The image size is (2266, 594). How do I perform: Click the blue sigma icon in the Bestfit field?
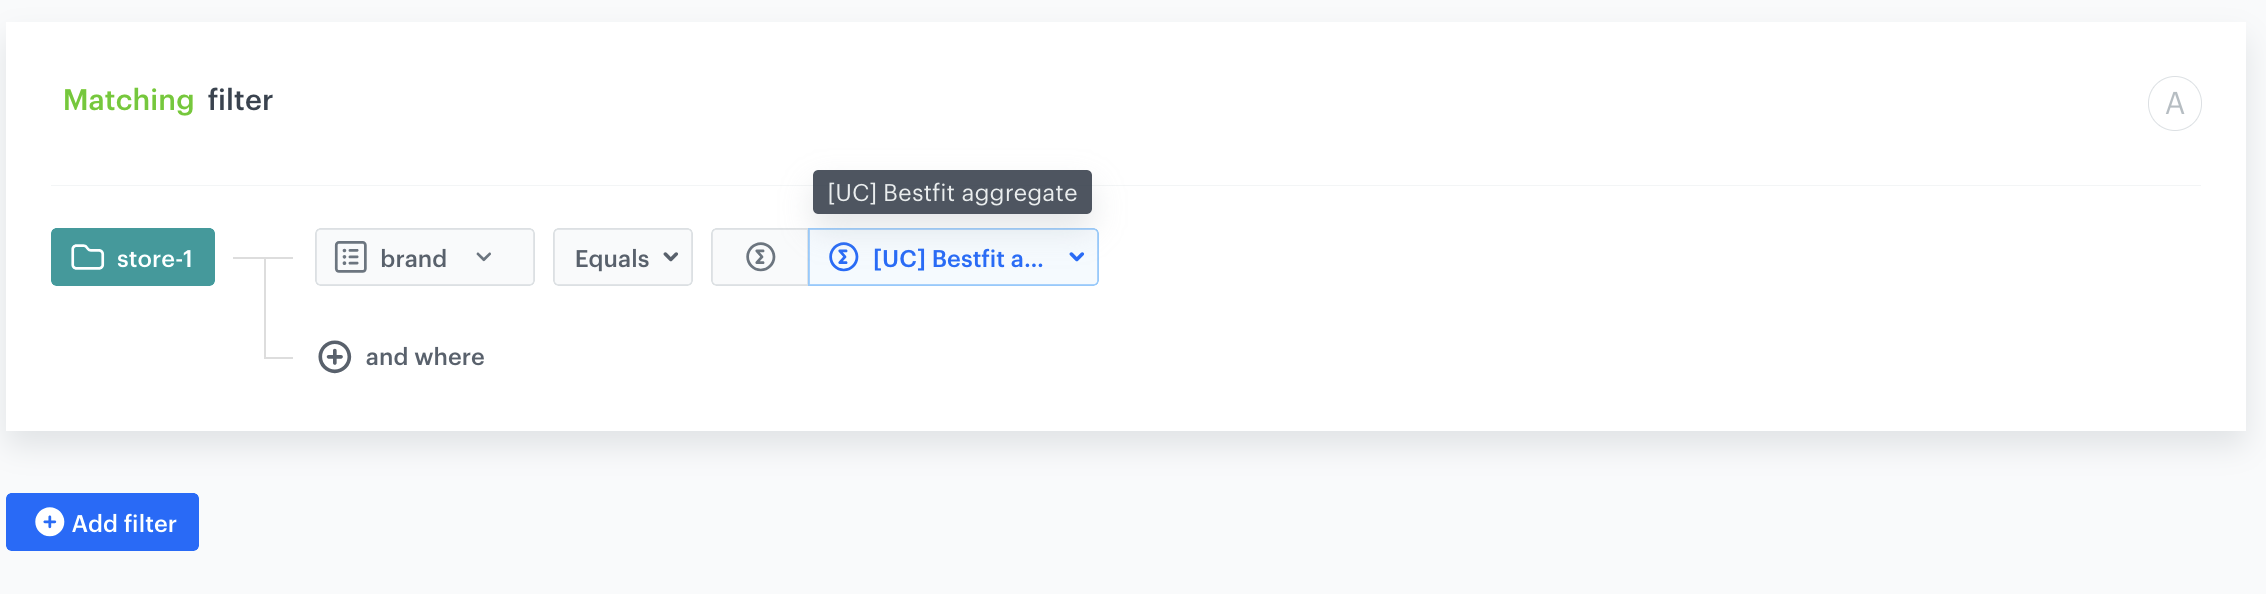click(843, 257)
